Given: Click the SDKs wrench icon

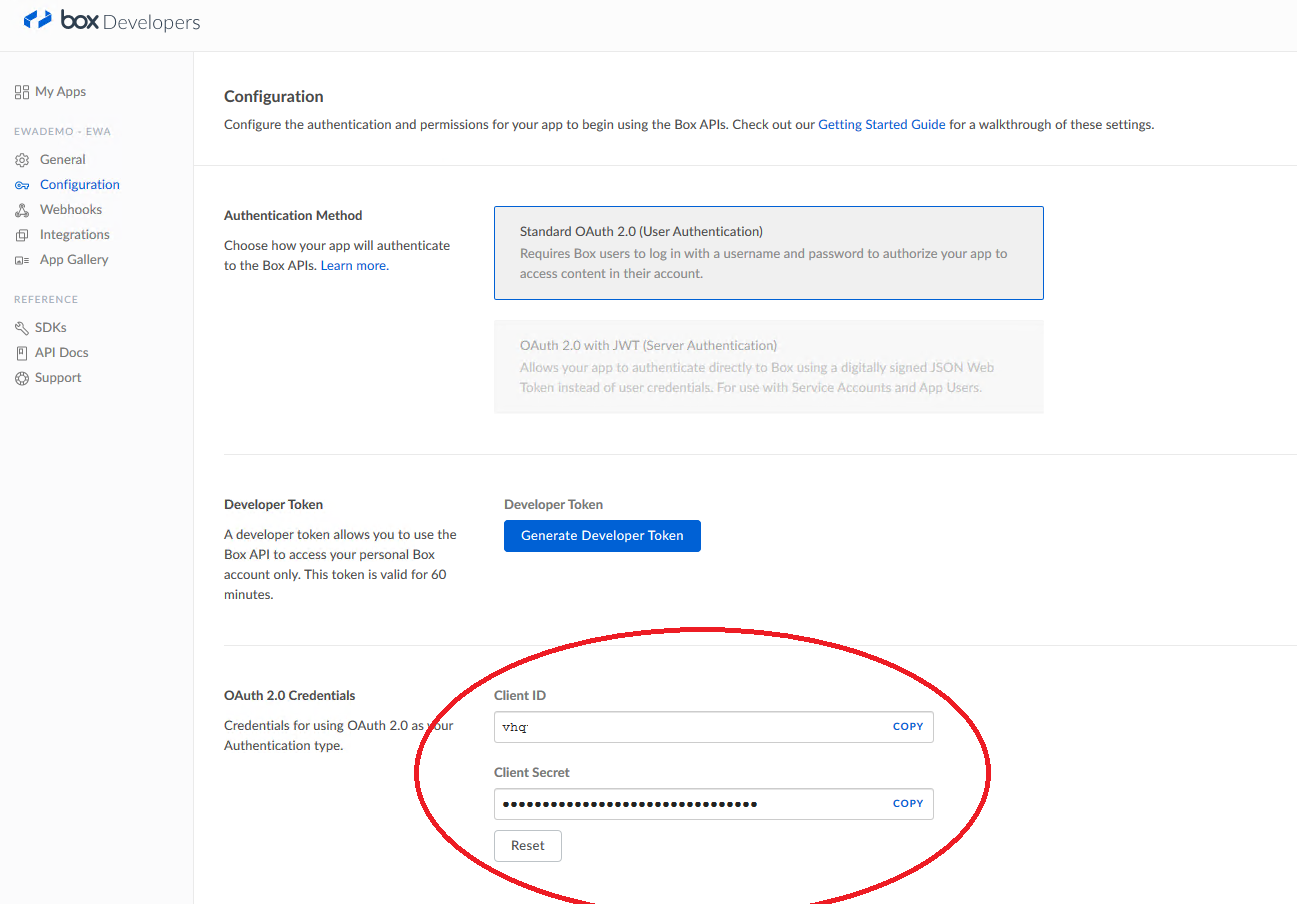Looking at the screenshot, I should (x=22, y=328).
